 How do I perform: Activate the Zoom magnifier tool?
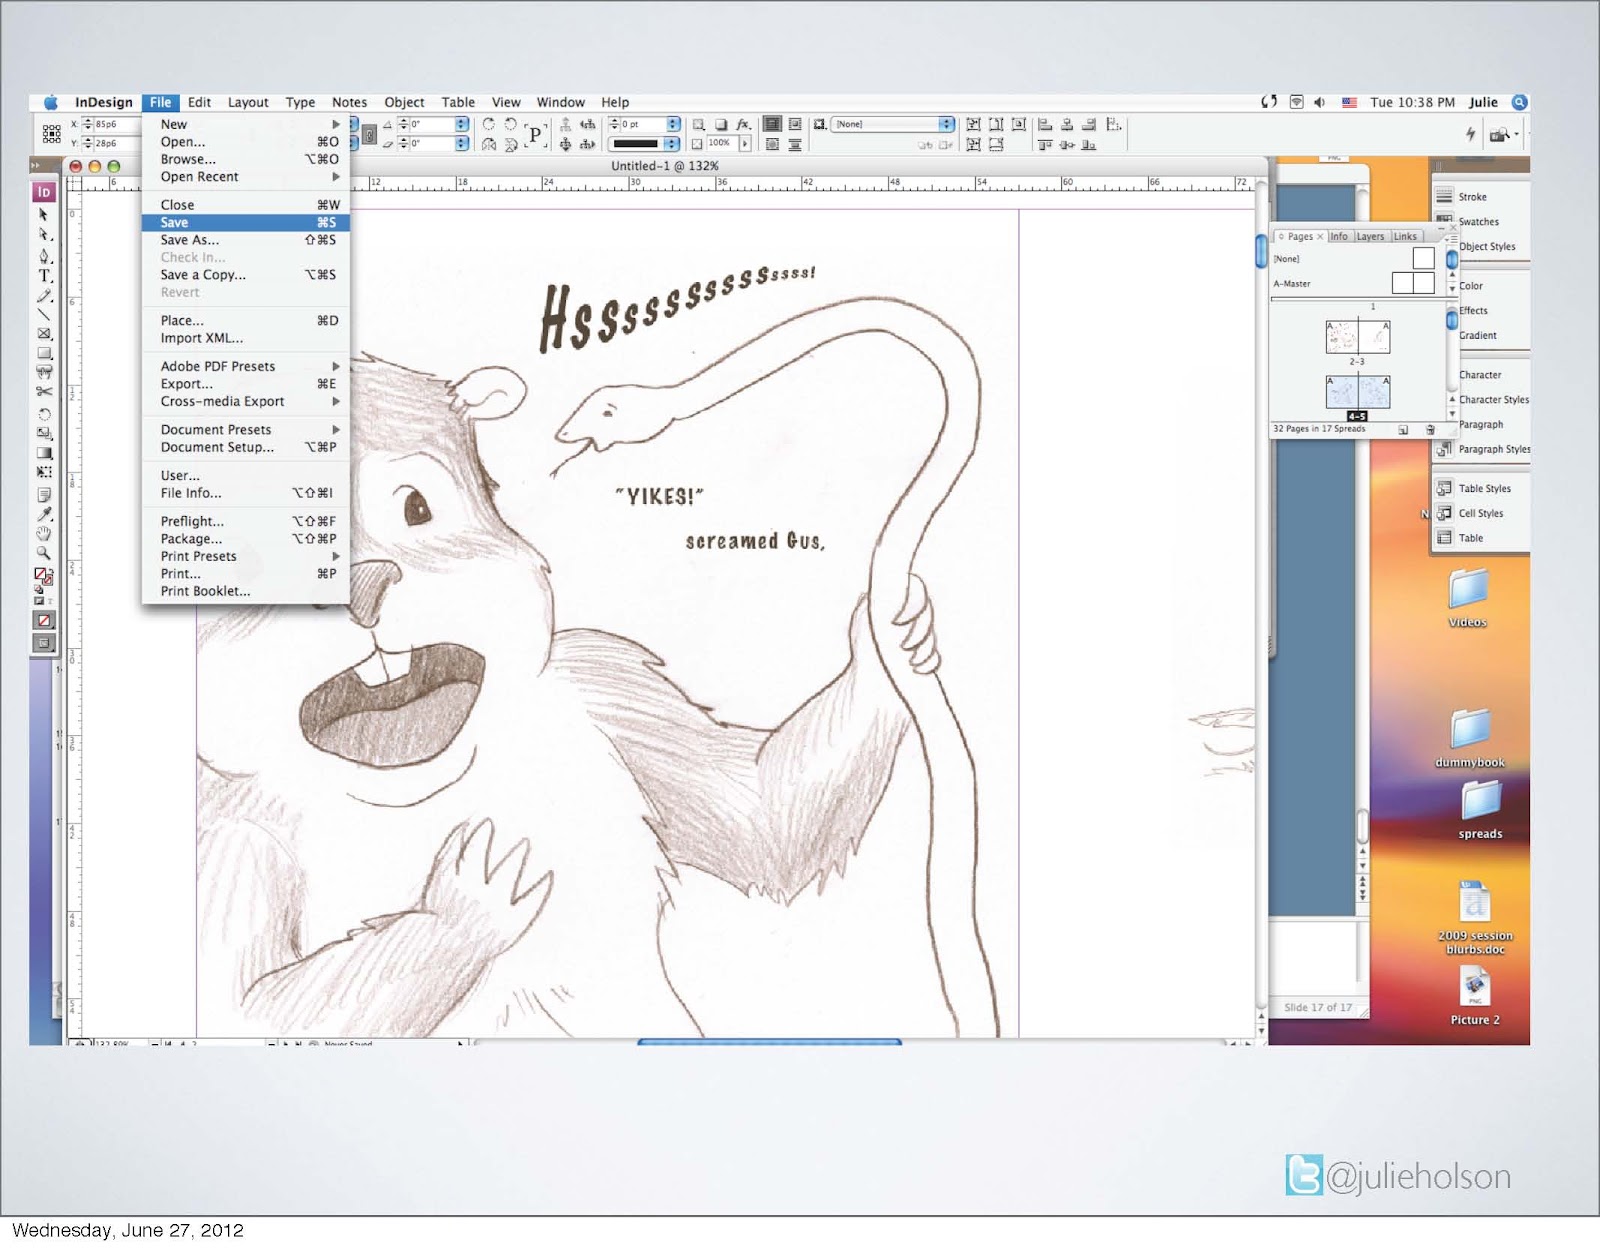[44, 553]
